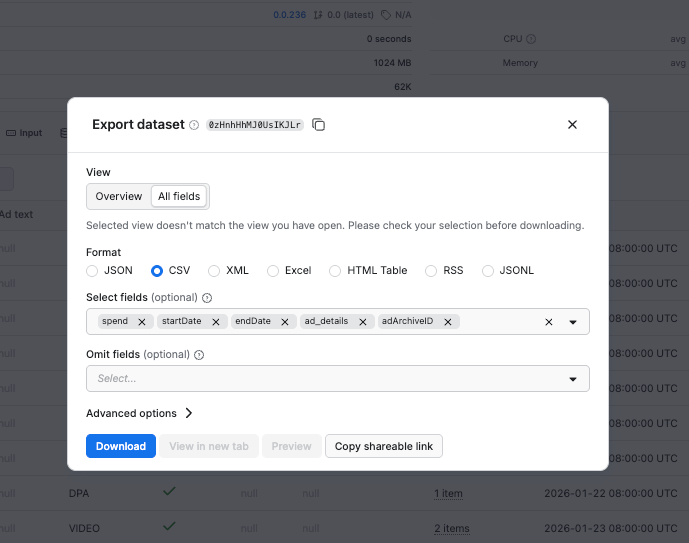Click the green checkmark in DPA row
Image resolution: width=689 pixels, height=543 pixels.
point(169,491)
